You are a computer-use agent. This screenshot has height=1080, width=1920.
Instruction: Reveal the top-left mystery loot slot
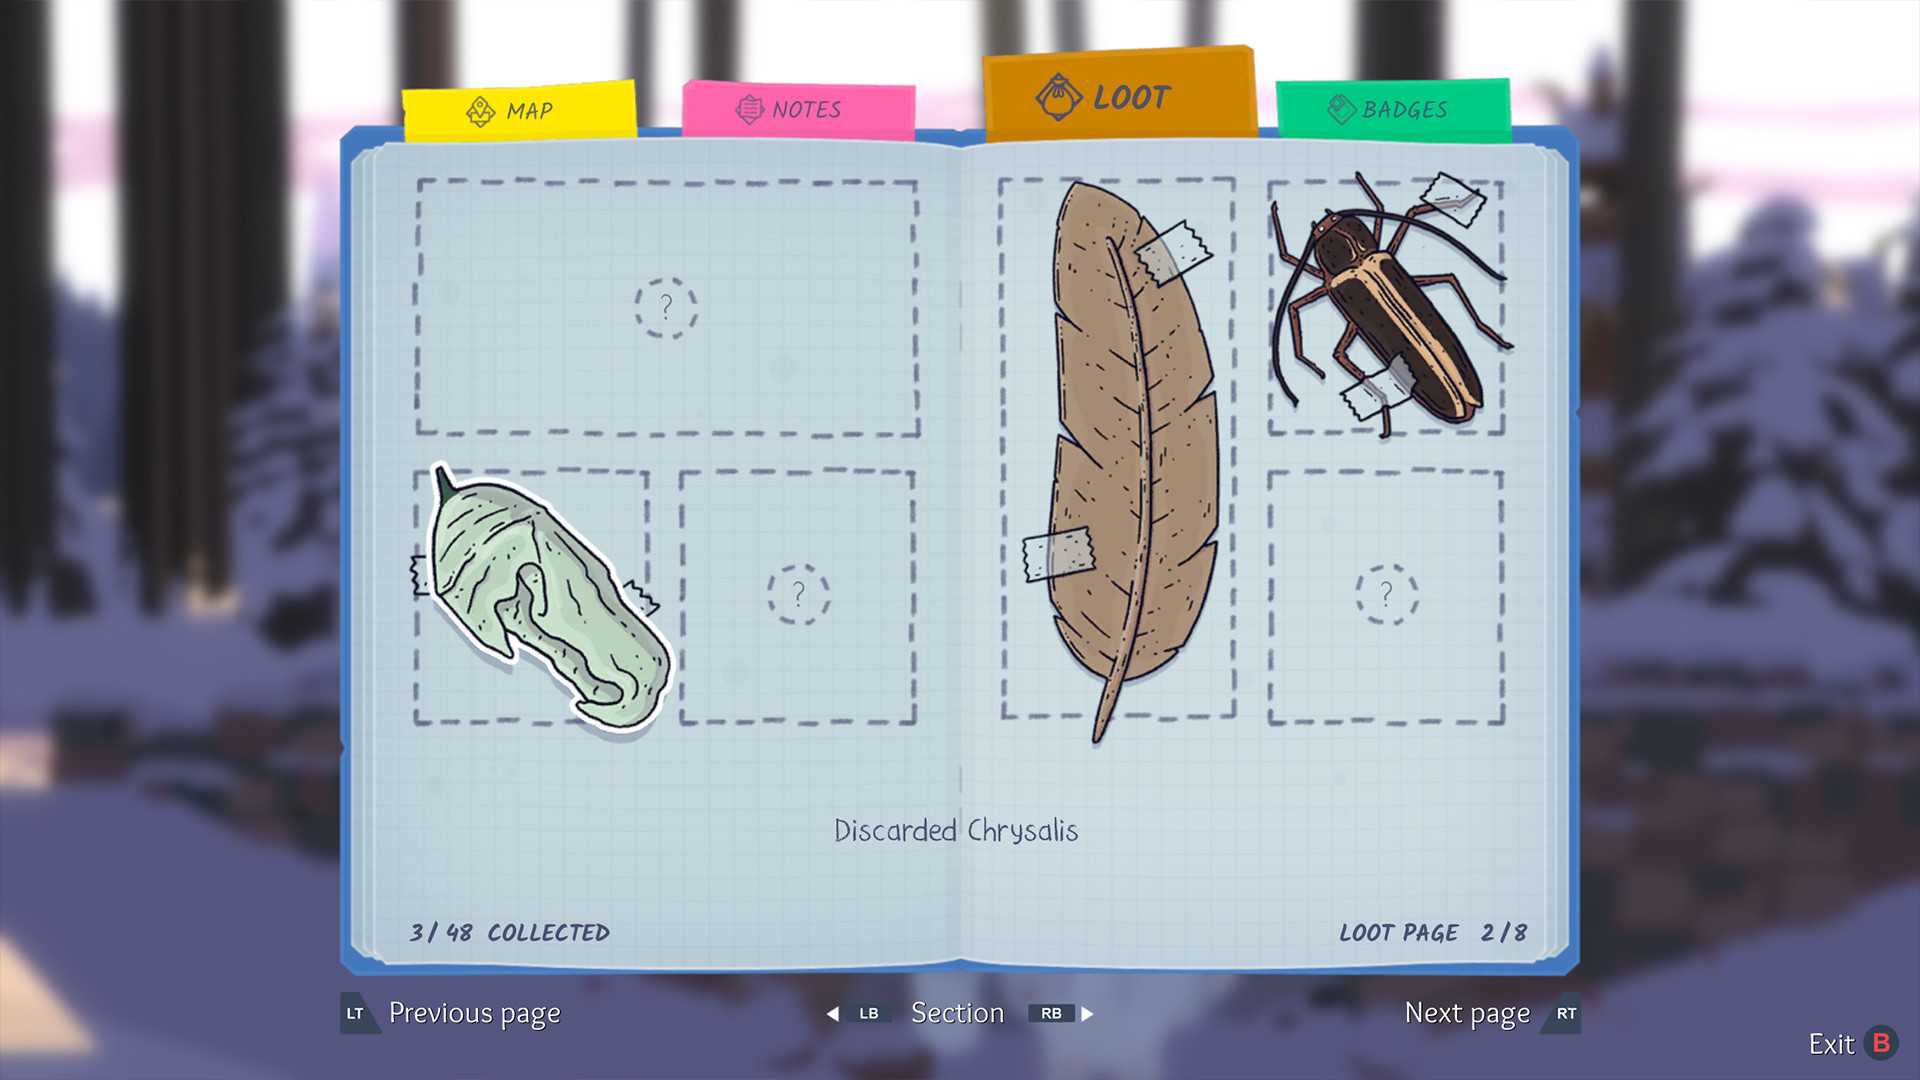click(x=667, y=307)
